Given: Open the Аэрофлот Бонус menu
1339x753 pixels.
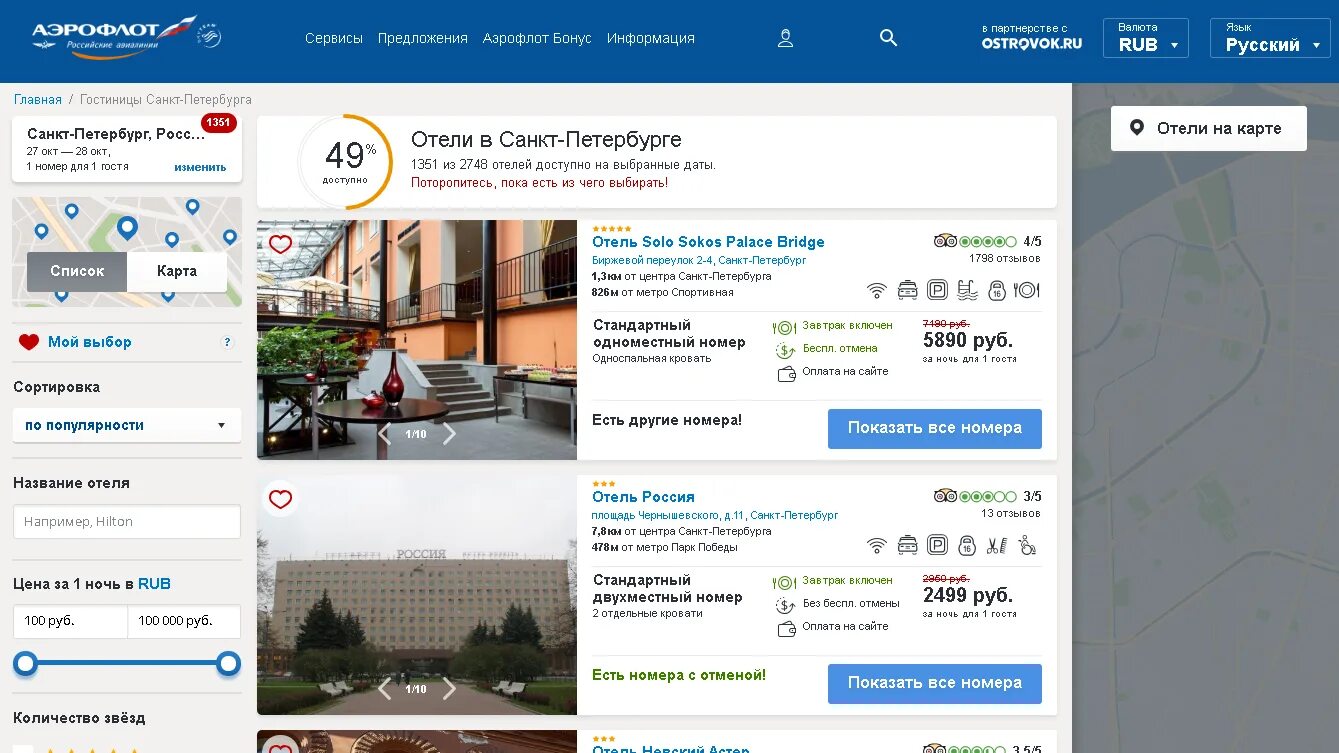Looking at the screenshot, I should [537, 38].
